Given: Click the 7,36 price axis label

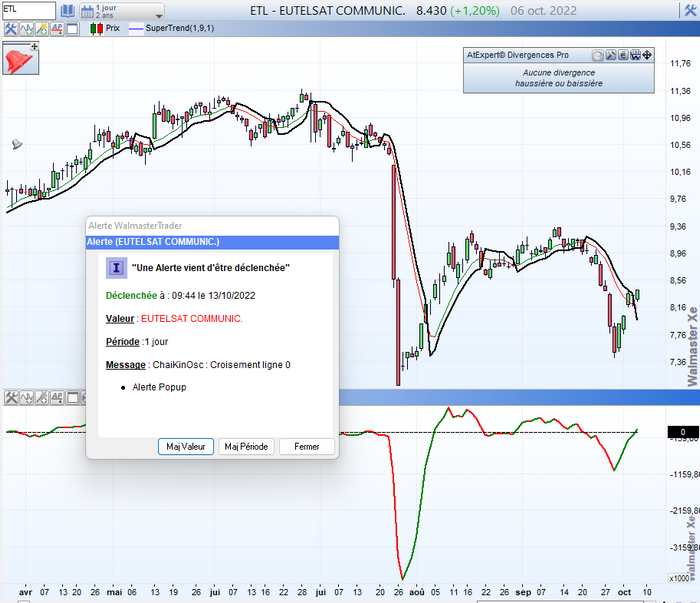Looking at the screenshot, I should (x=678, y=362).
